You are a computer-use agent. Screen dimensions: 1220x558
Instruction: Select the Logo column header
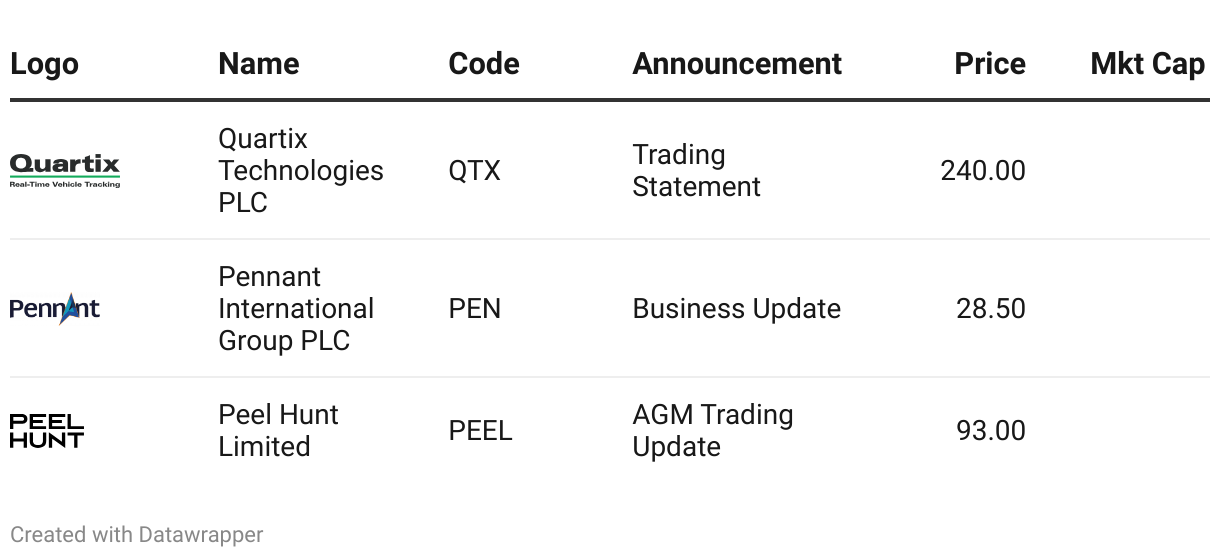(x=44, y=64)
